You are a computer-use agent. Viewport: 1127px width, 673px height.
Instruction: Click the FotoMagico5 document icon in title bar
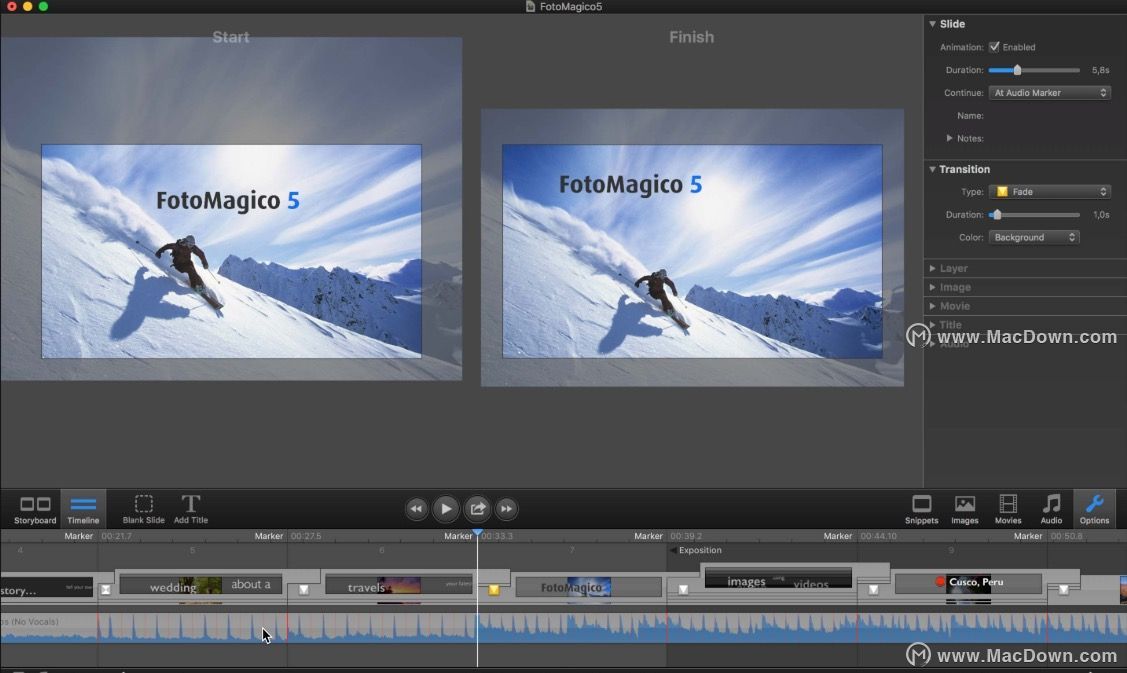pyautogui.click(x=530, y=6)
